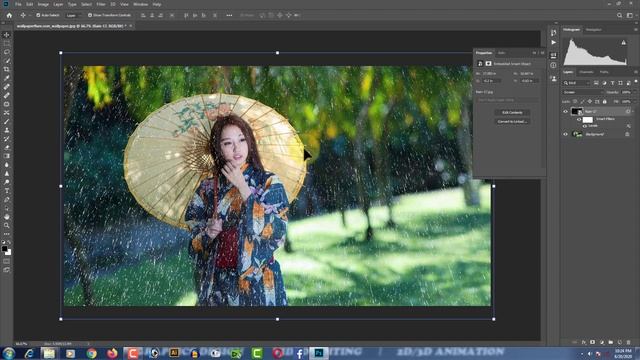640x360 pixels.
Task: Open the Auto-Select Layer dropdown
Action: click(72, 16)
